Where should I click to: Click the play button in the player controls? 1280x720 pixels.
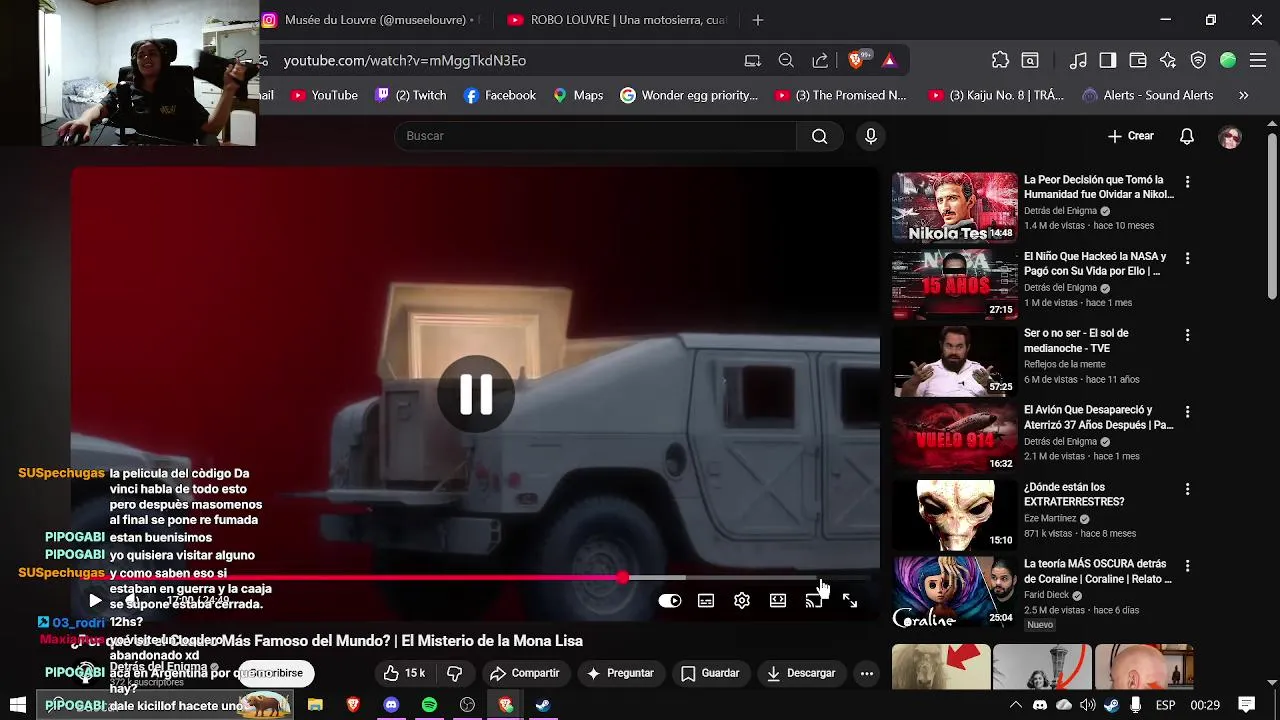coord(95,601)
